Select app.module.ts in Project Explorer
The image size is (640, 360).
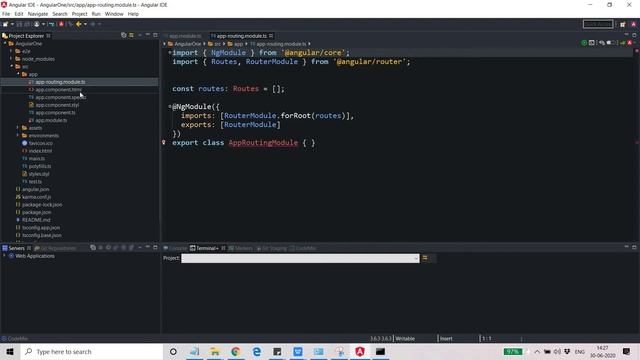(51, 120)
